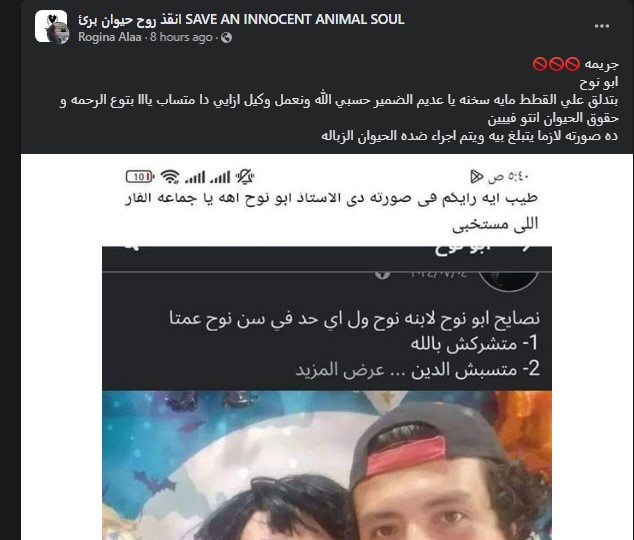Click the Wi-Fi icon in the screenshot
The image size is (634, 540).
click(x=170, y=177)
